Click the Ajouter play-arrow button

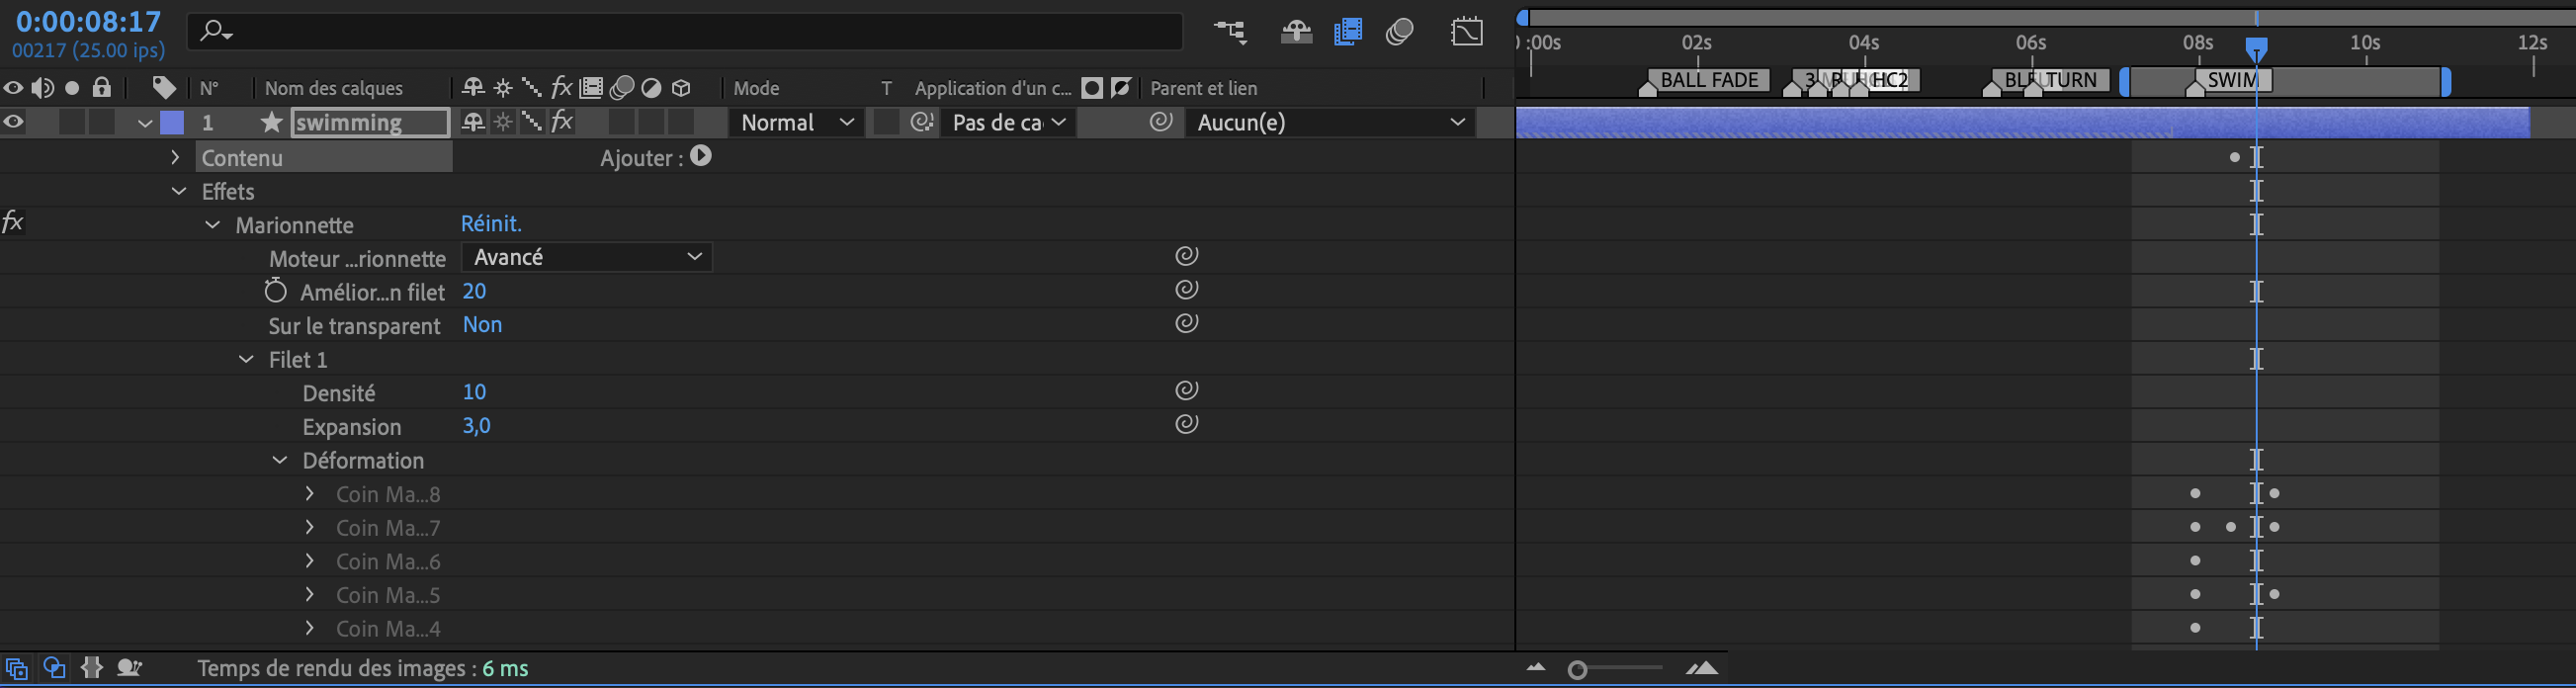pos(701,156)
